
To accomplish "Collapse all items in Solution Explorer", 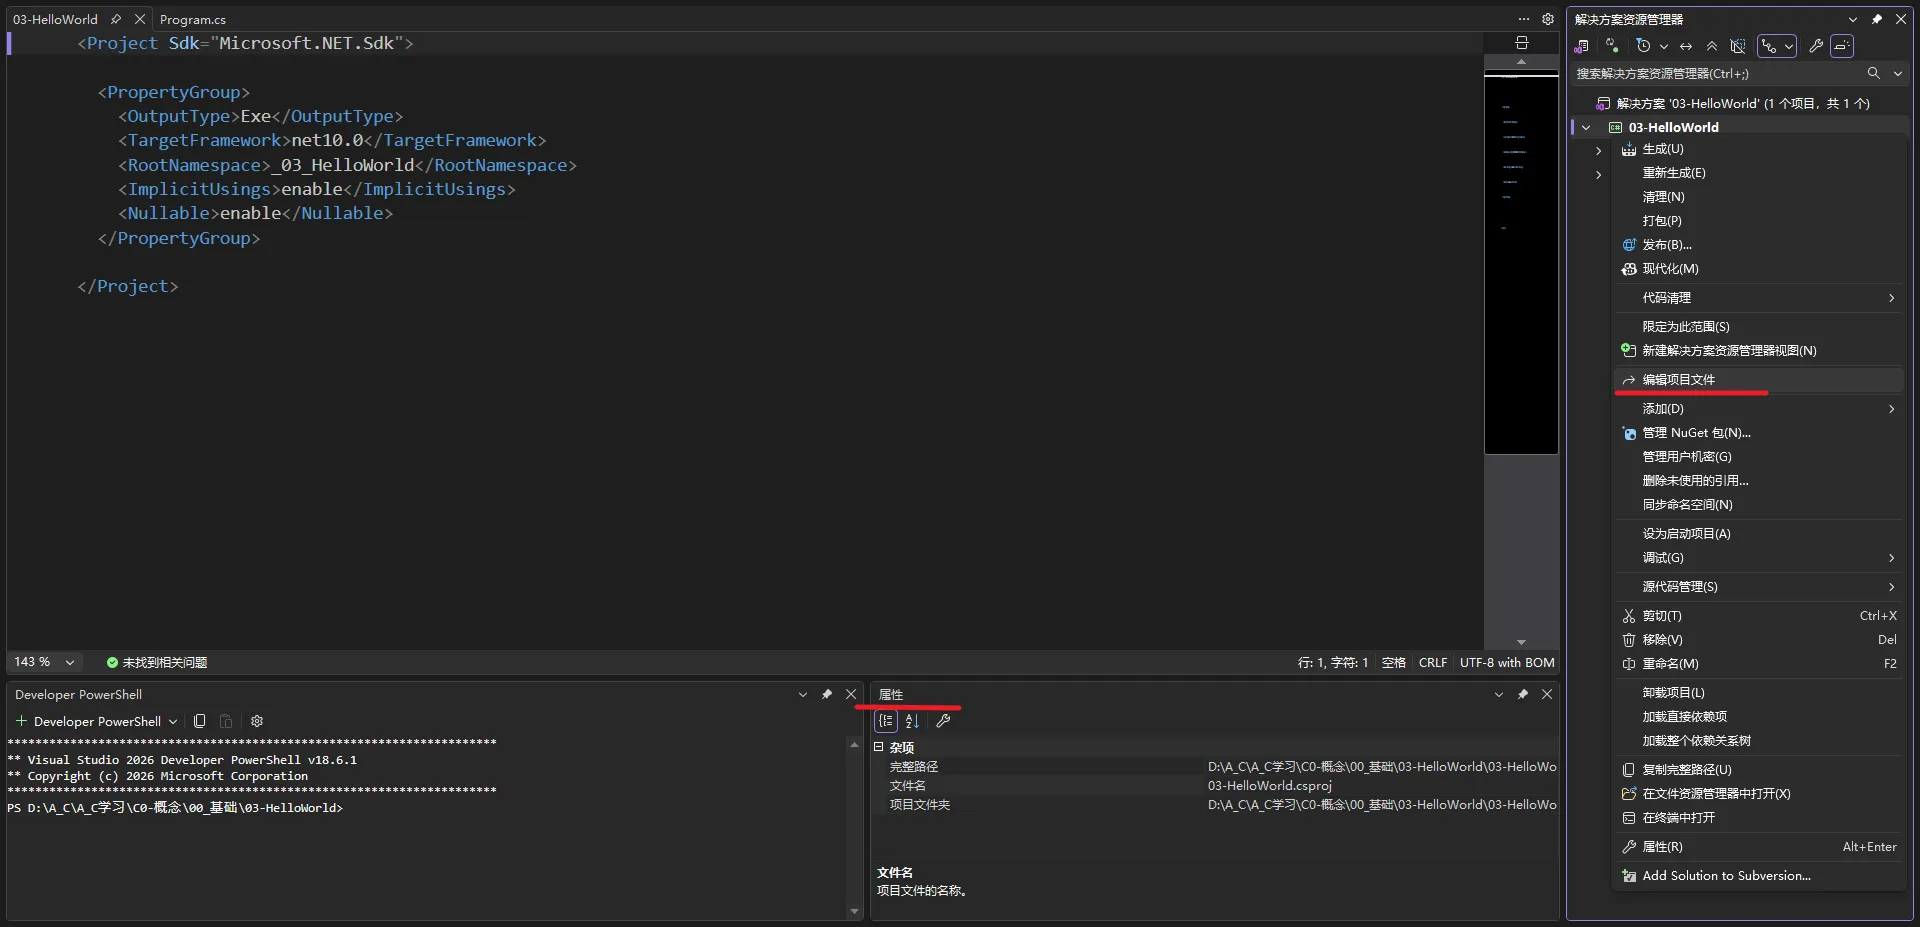I will [1712, 46].
